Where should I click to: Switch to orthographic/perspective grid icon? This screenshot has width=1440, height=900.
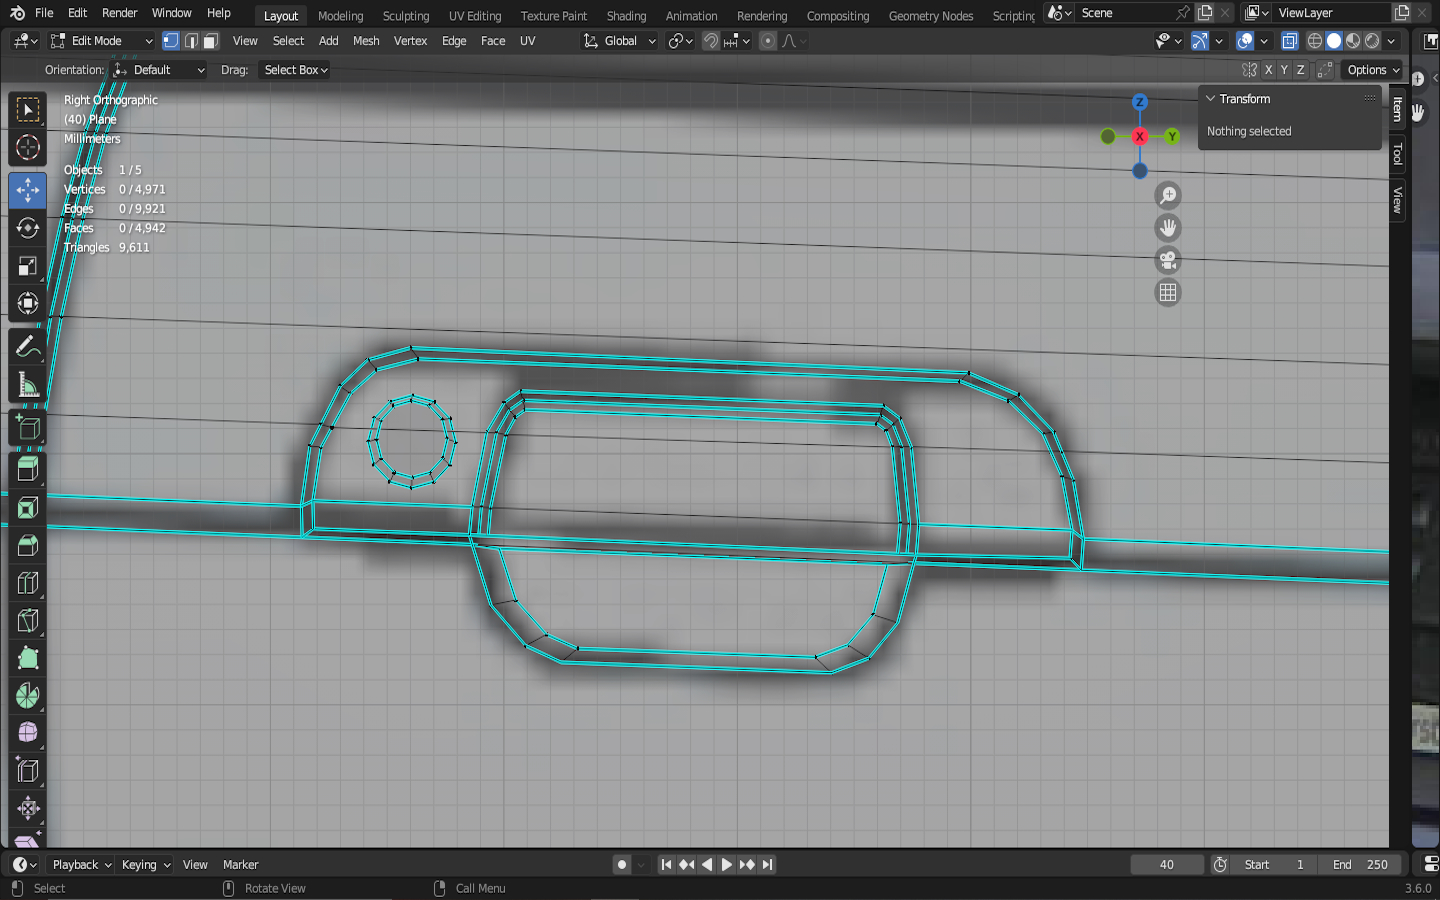click(1167, 293)
